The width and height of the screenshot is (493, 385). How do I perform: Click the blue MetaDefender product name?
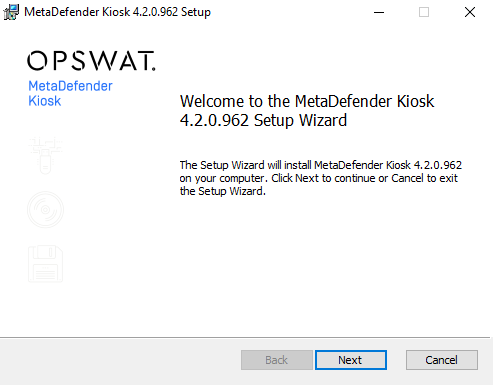point(70,86)
